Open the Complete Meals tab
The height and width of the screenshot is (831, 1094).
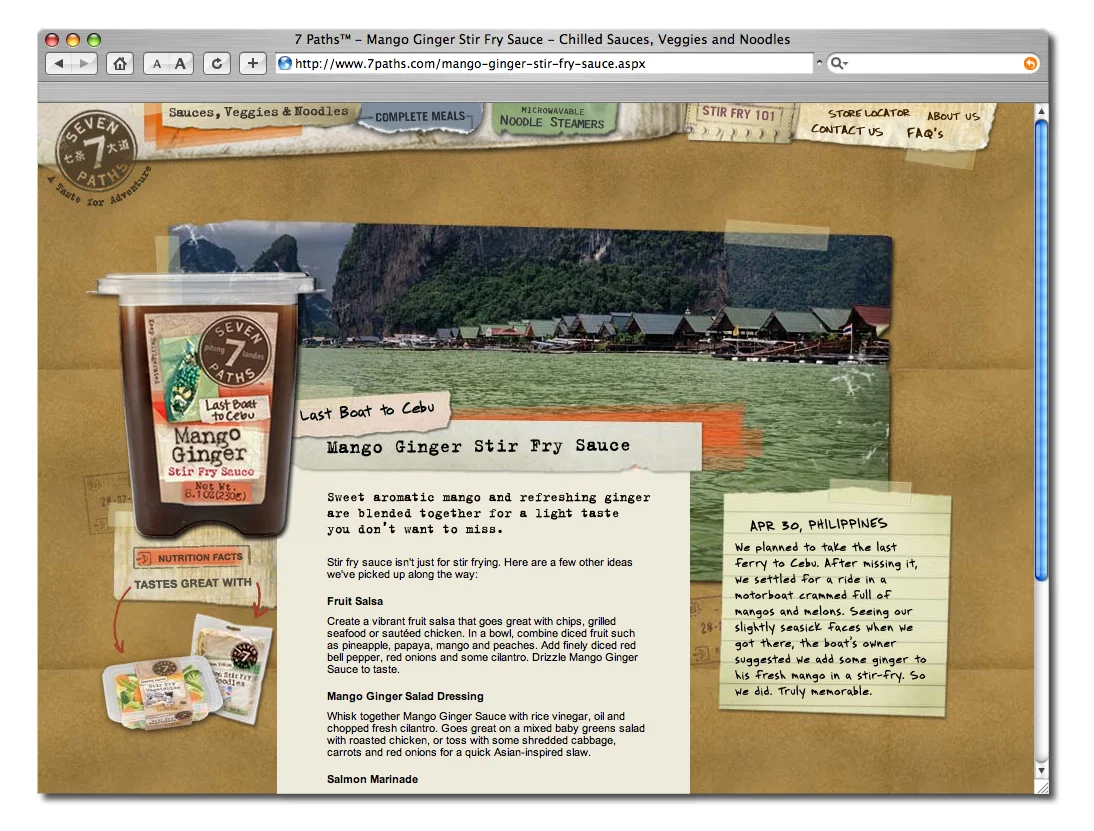[420, 117]
